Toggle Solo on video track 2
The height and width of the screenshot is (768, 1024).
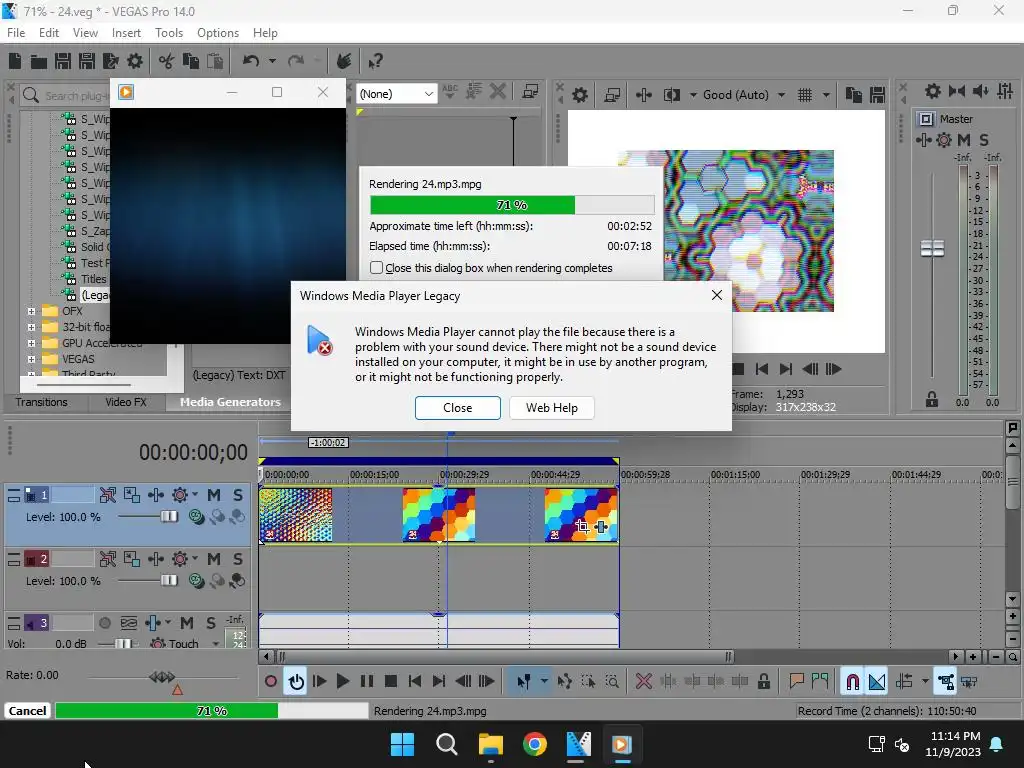(x=238, y=559)
